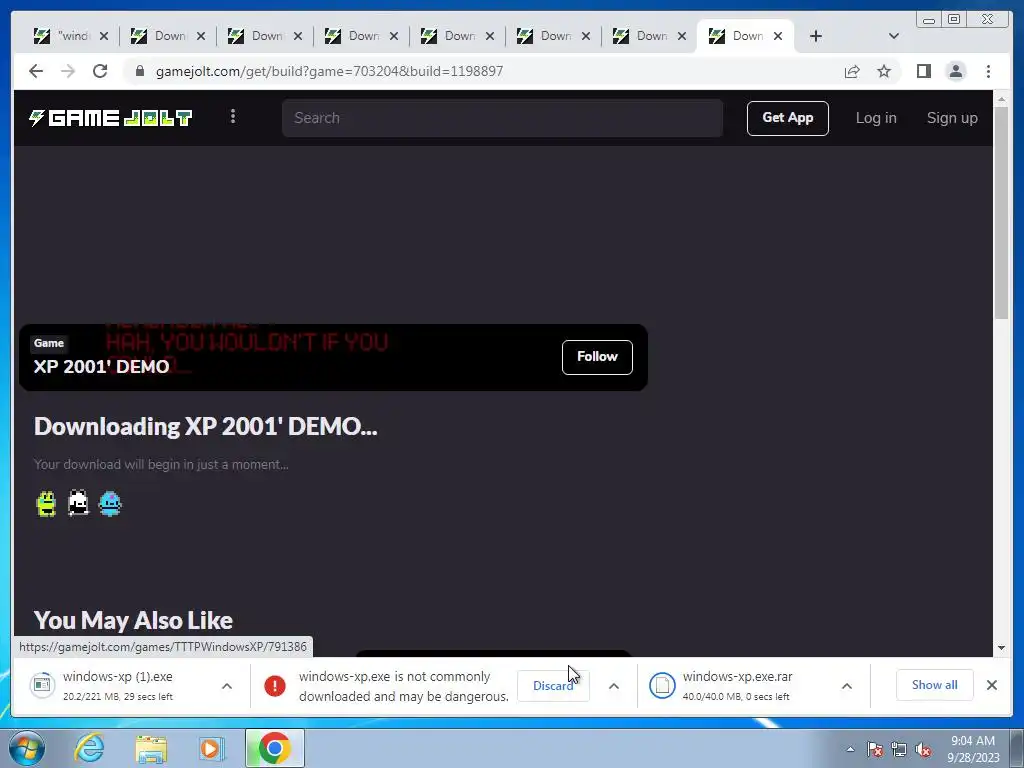Discard the dangerous windows-xp.exe download

pos(552,686)
